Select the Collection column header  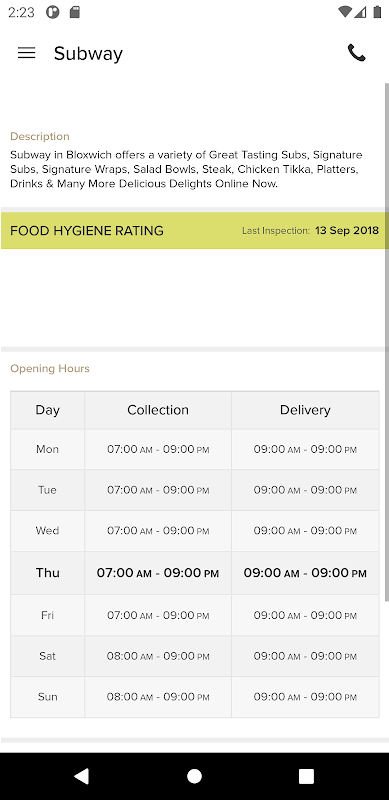tap(158, 410)
